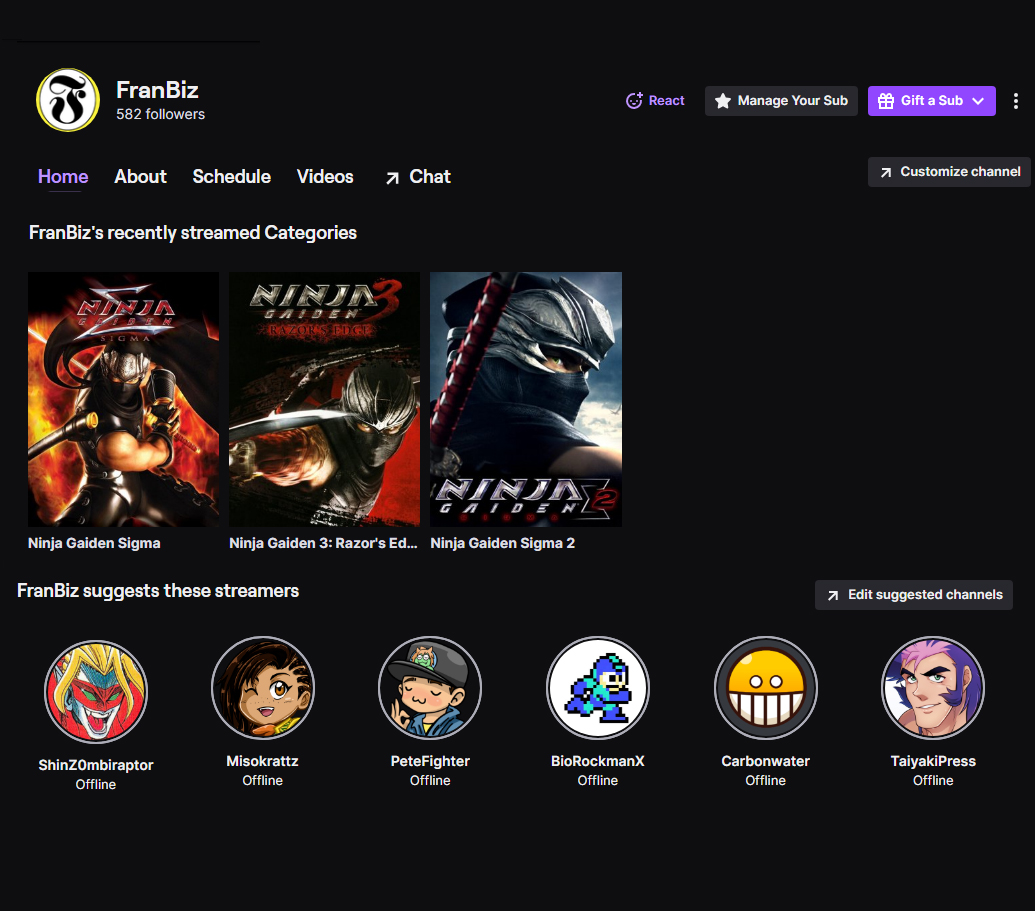The image size is (1035, 911).
Task: Click Gift a Sub button
Action: coord(931,101)
